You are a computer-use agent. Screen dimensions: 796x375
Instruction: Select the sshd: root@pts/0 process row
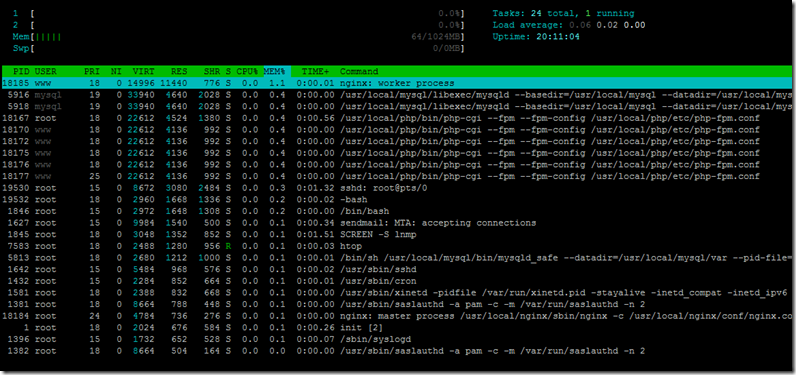pos(397,188)
